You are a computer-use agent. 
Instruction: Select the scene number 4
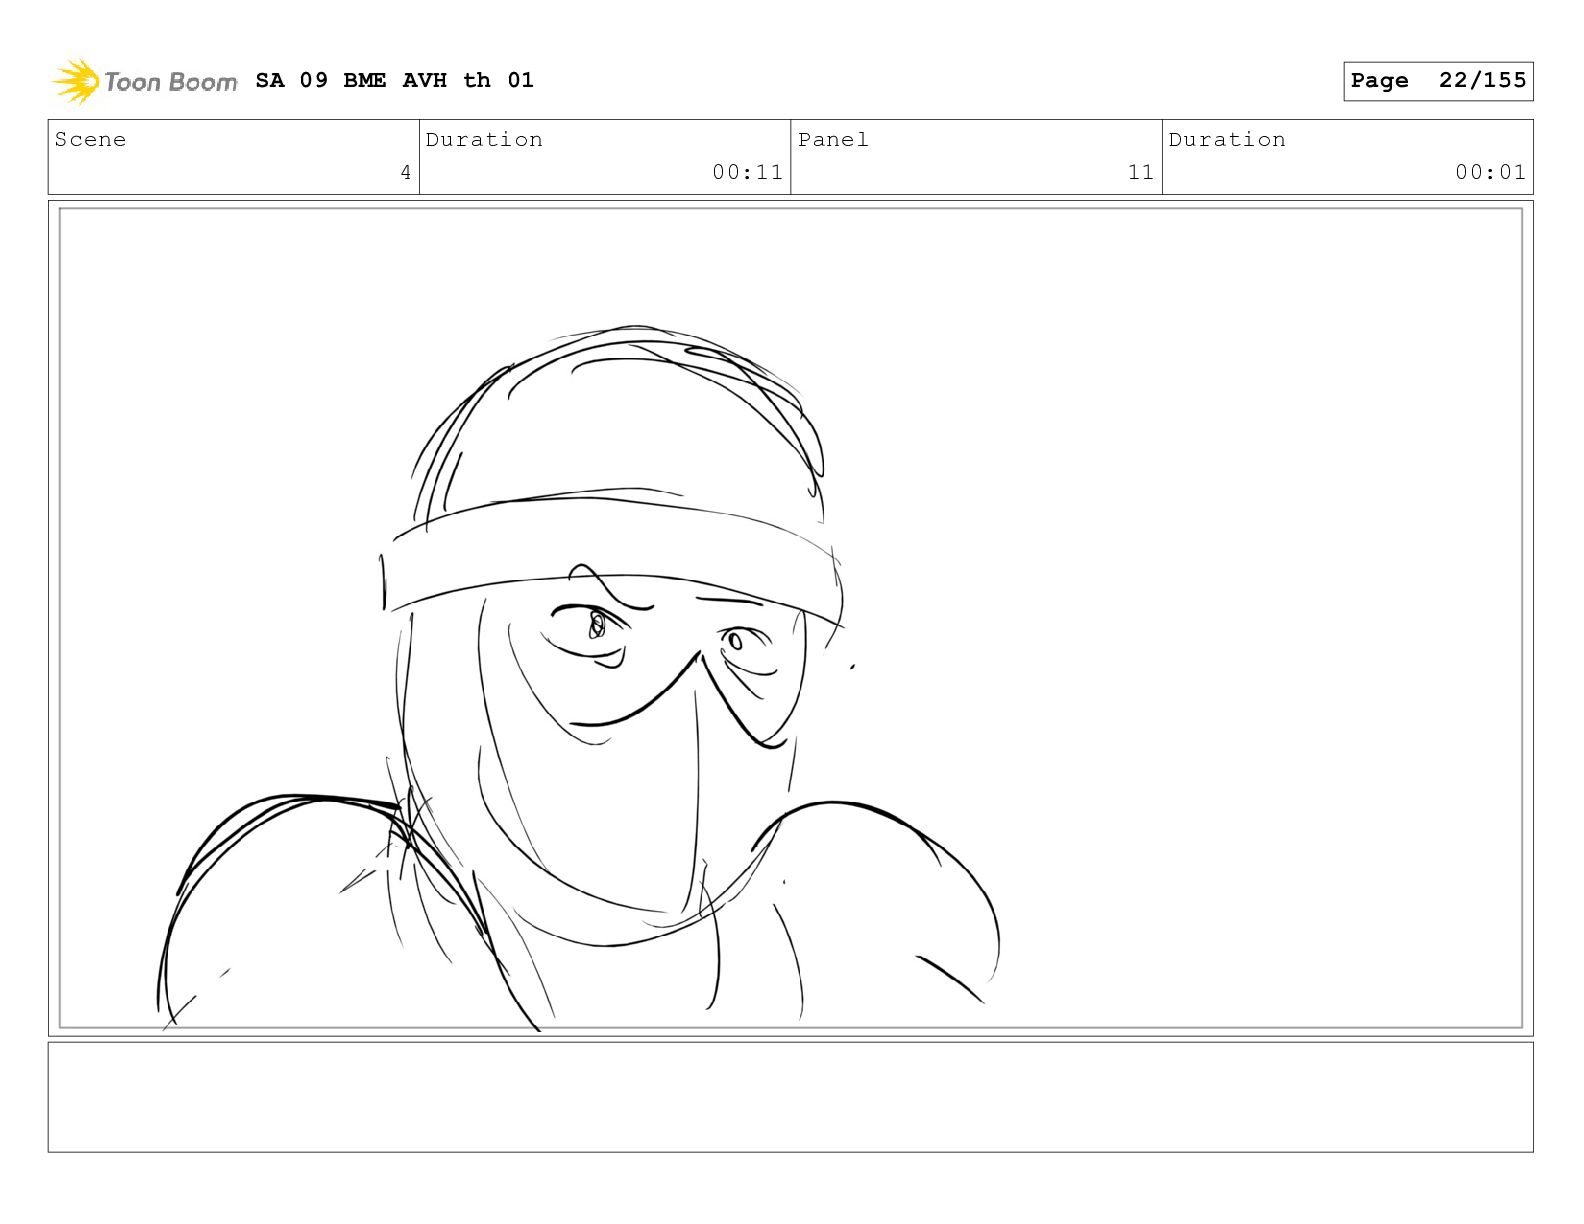click(405, 172)
